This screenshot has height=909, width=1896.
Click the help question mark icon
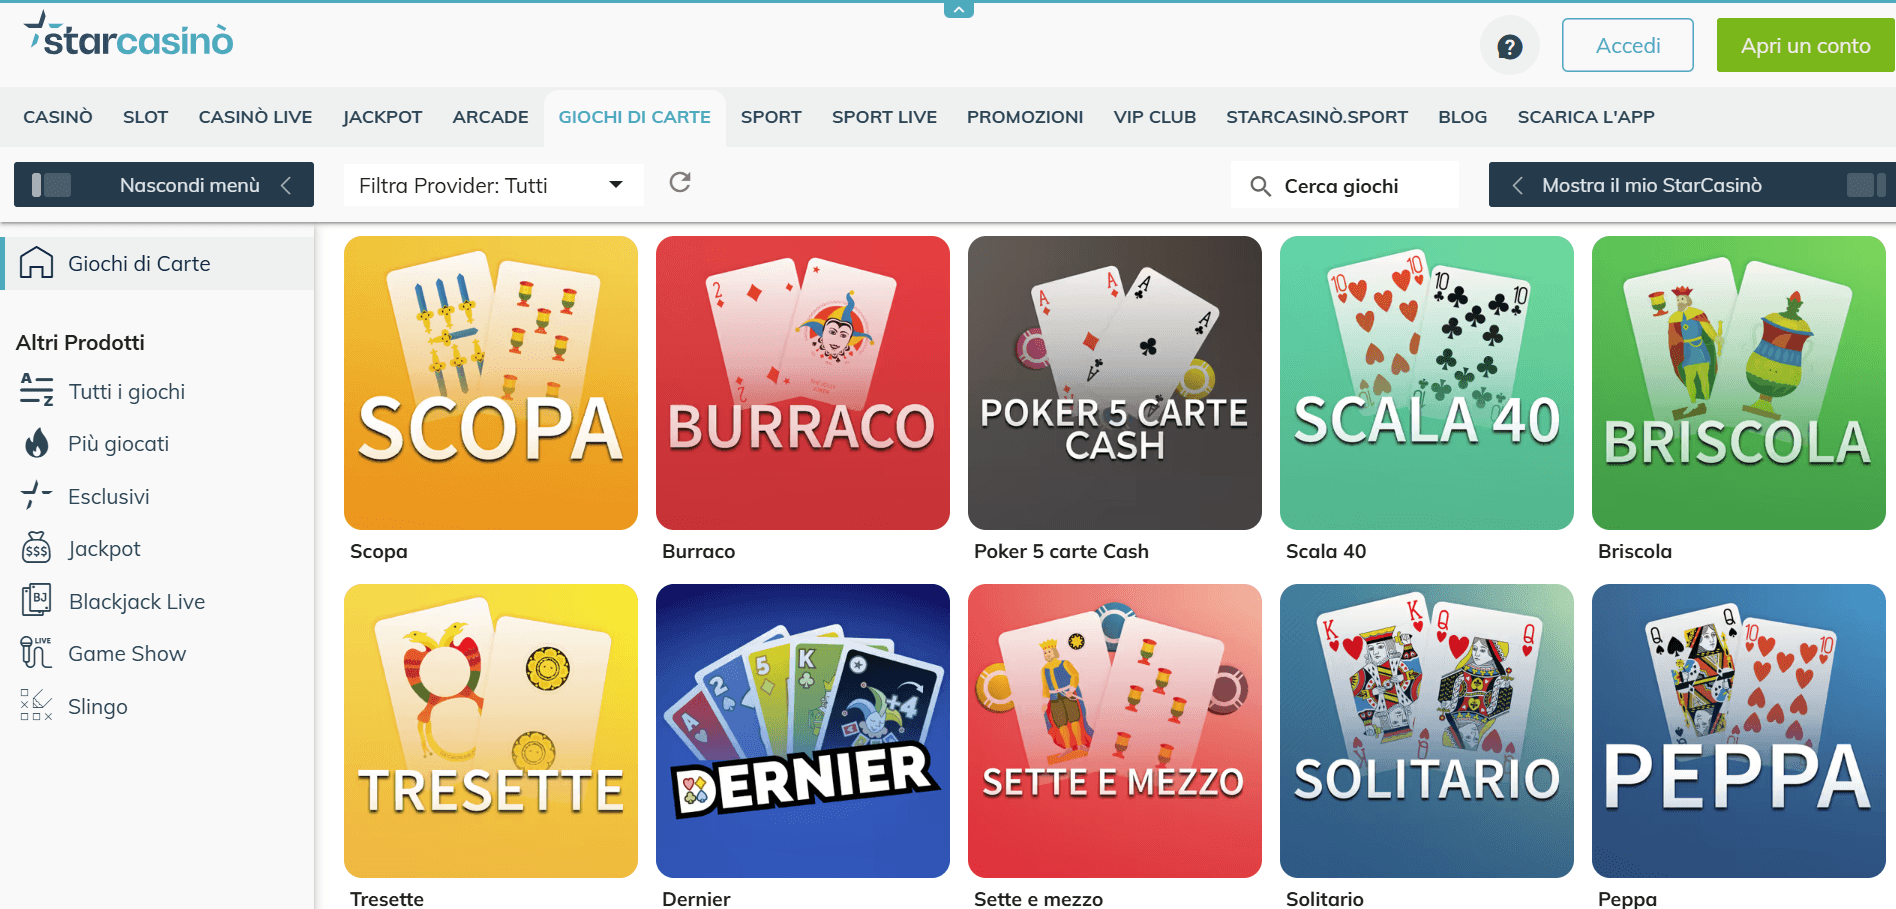(1509, 46)
